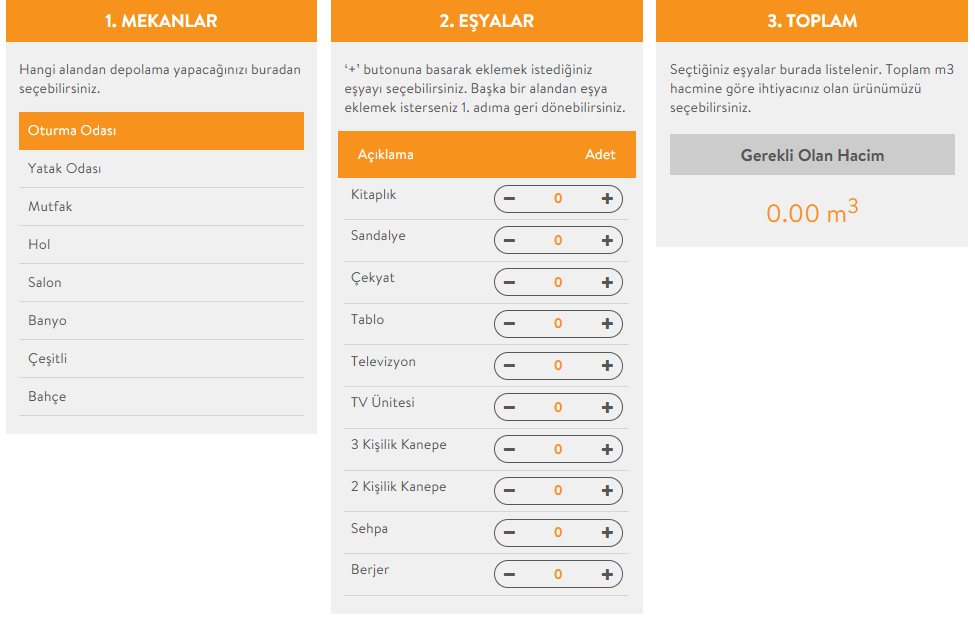Click the minus icon for Sandalye
This screenshot has height=623, width=975.
tap(509, 241)
